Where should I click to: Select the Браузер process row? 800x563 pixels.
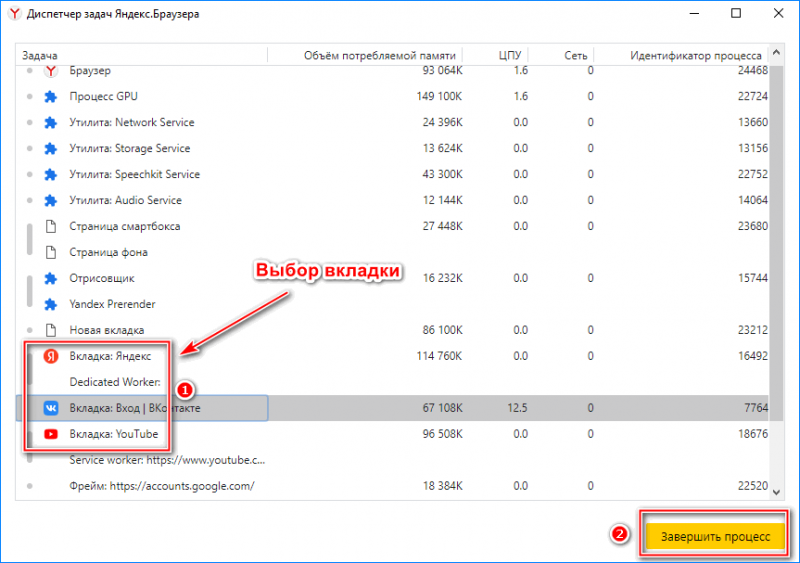pyautogui.click(x=392, y=71)
